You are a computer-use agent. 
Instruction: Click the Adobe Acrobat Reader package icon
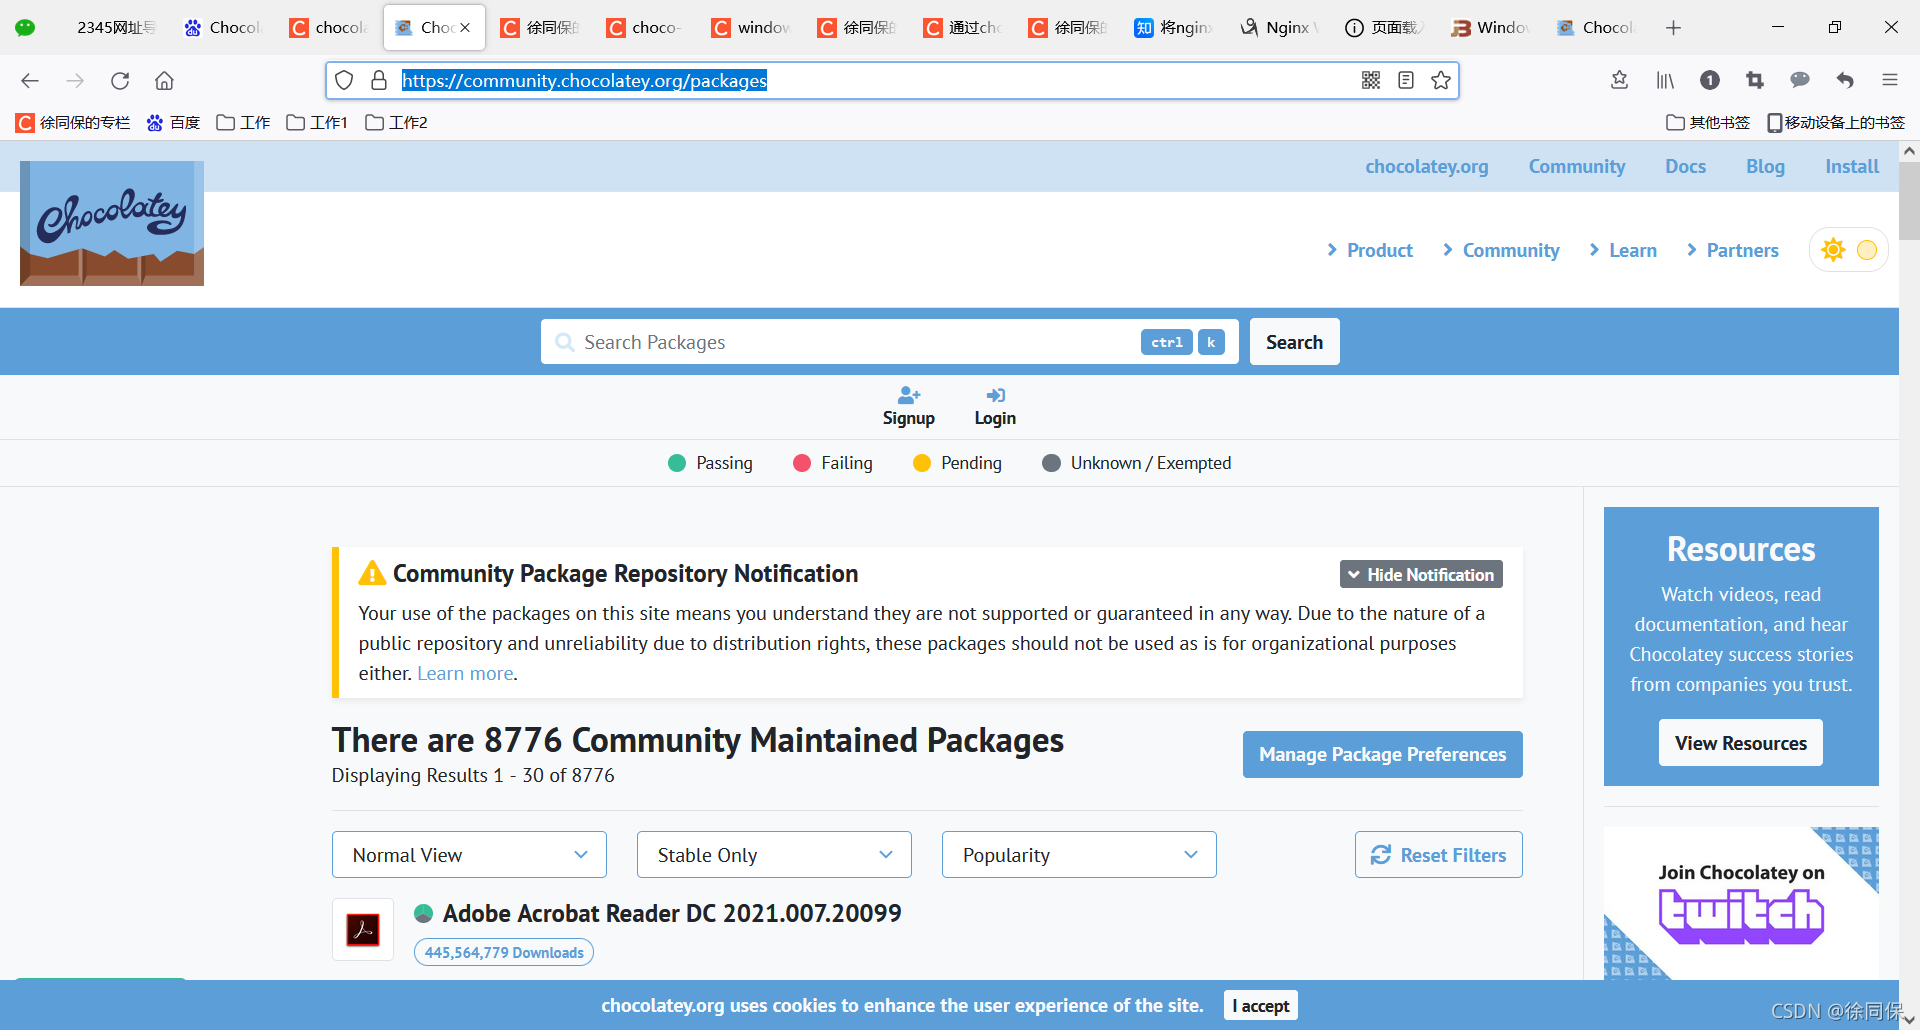[362, 930]
